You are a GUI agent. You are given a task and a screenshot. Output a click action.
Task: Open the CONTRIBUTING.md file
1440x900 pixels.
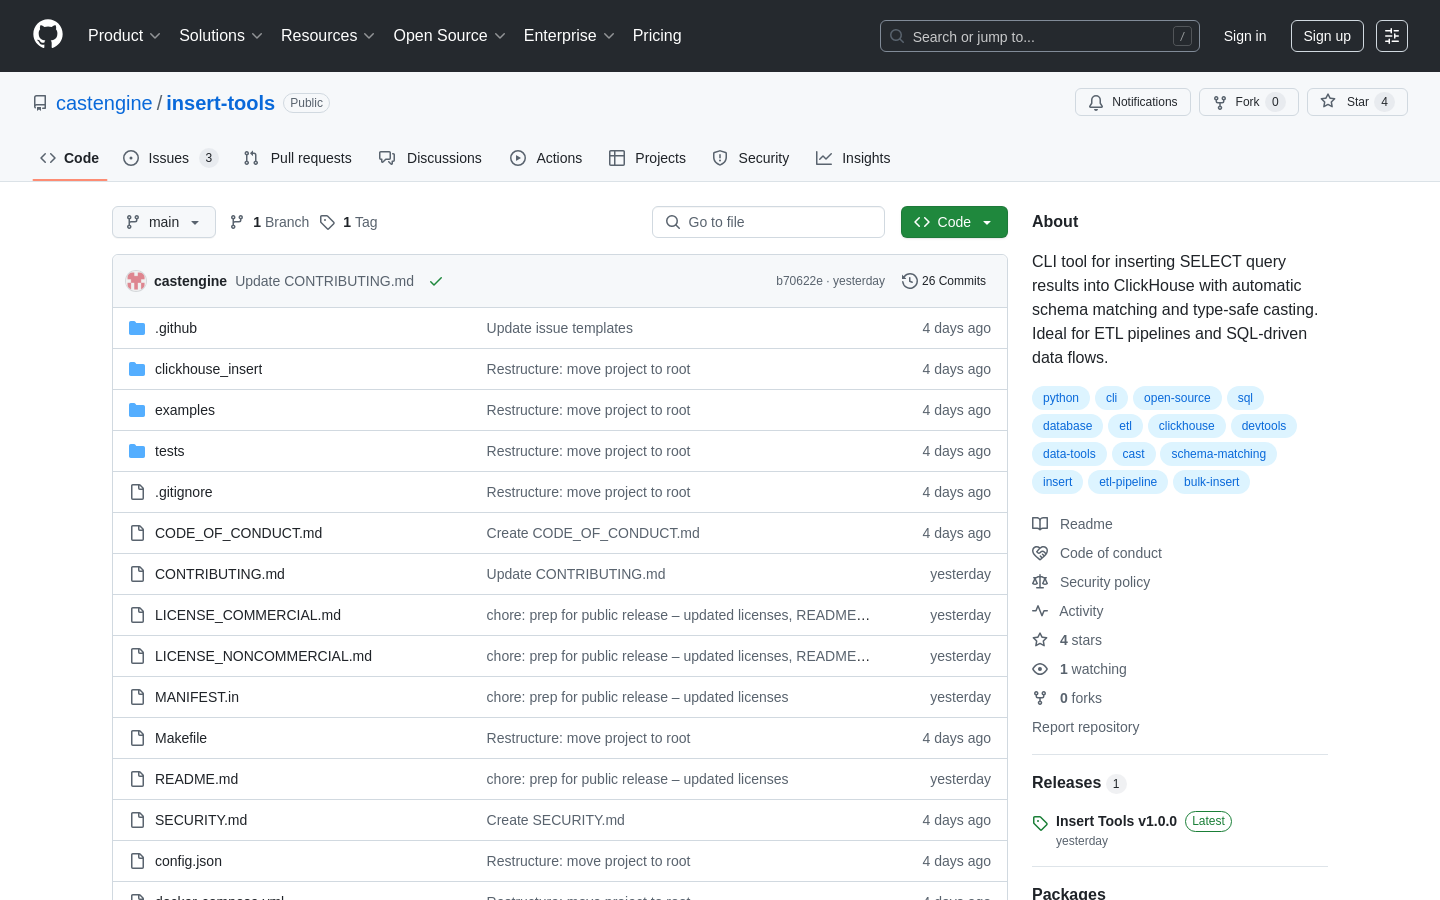click(x=220, y=574)
